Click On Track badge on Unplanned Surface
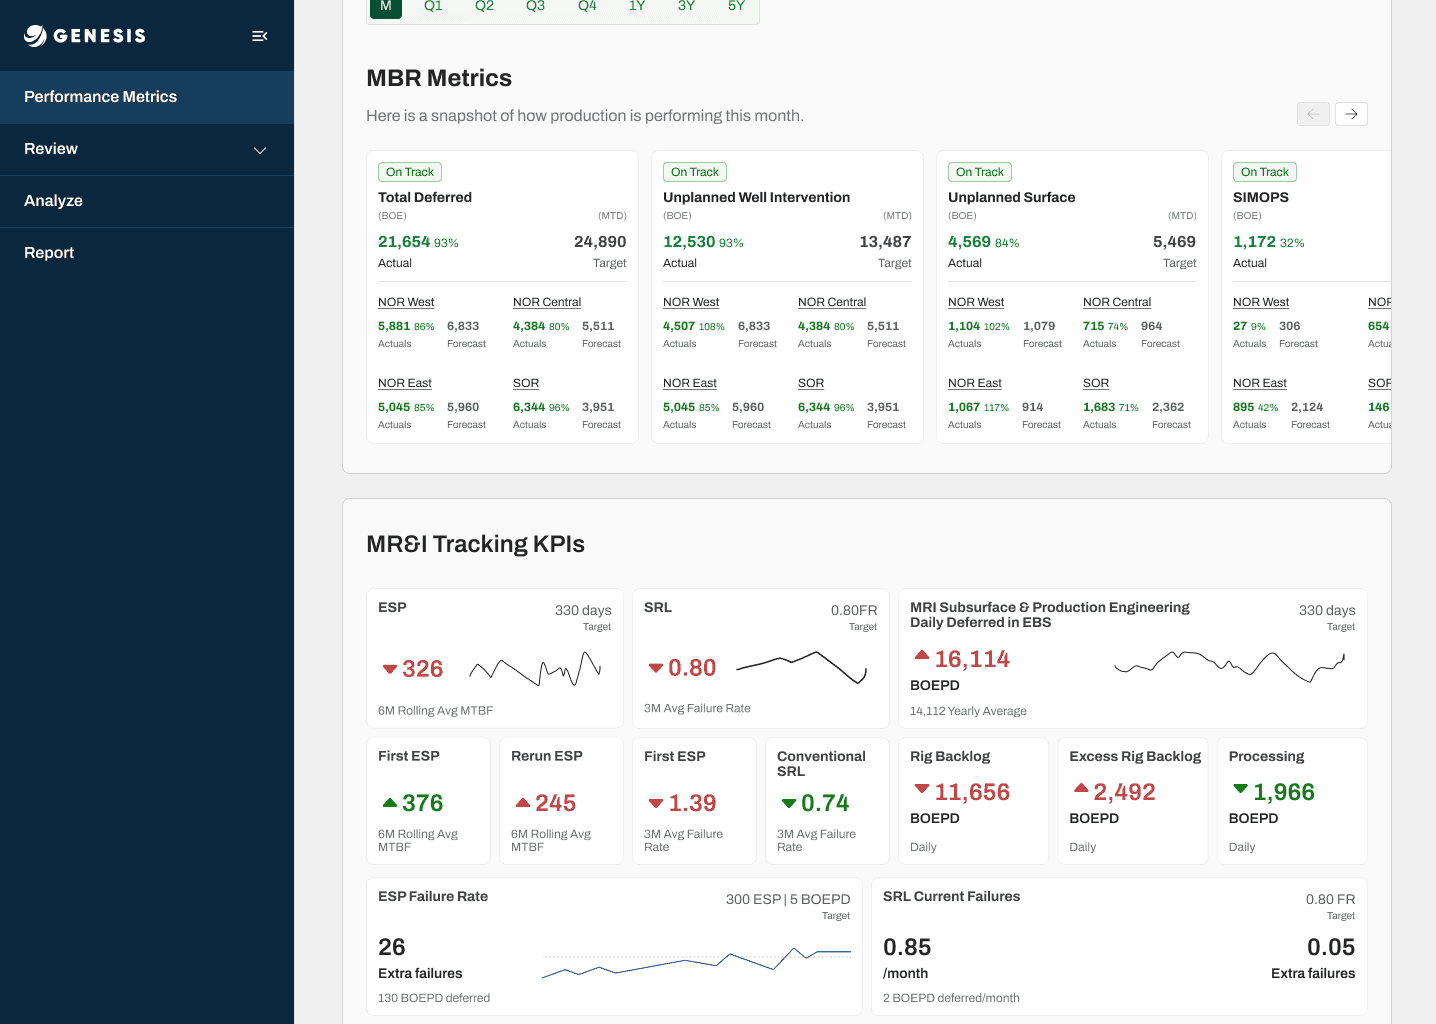 (x=980, y=172)
